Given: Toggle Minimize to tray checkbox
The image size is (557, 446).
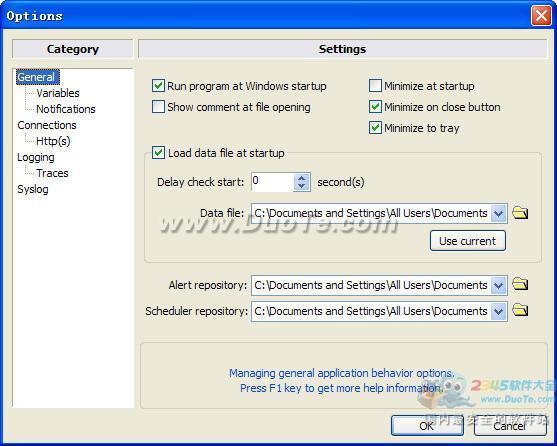Looking at the screenshot, I should point(375,128).
